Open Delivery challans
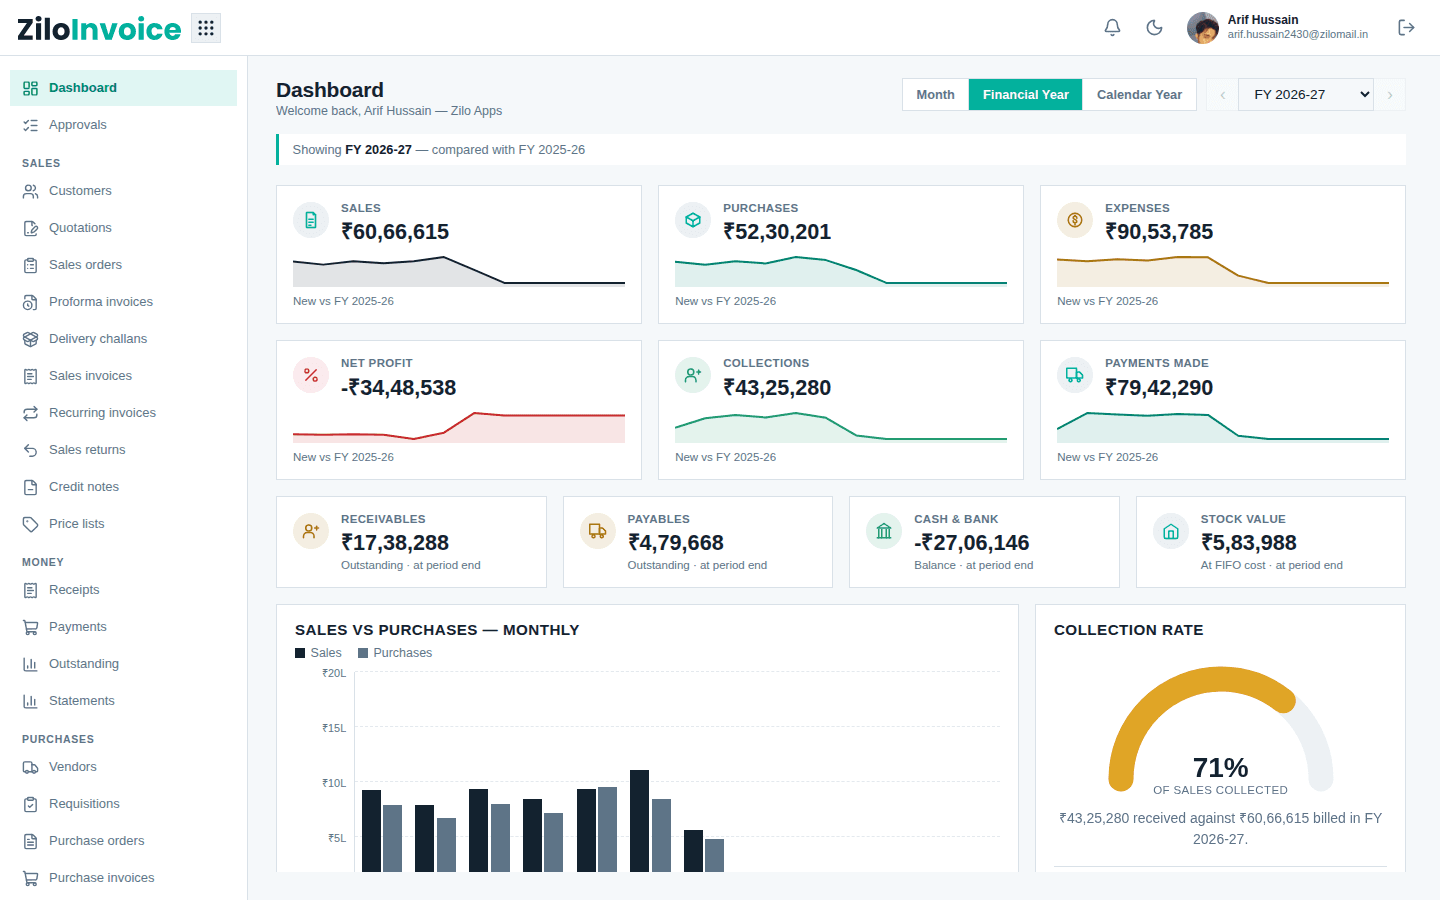 [x=123, y=339]
